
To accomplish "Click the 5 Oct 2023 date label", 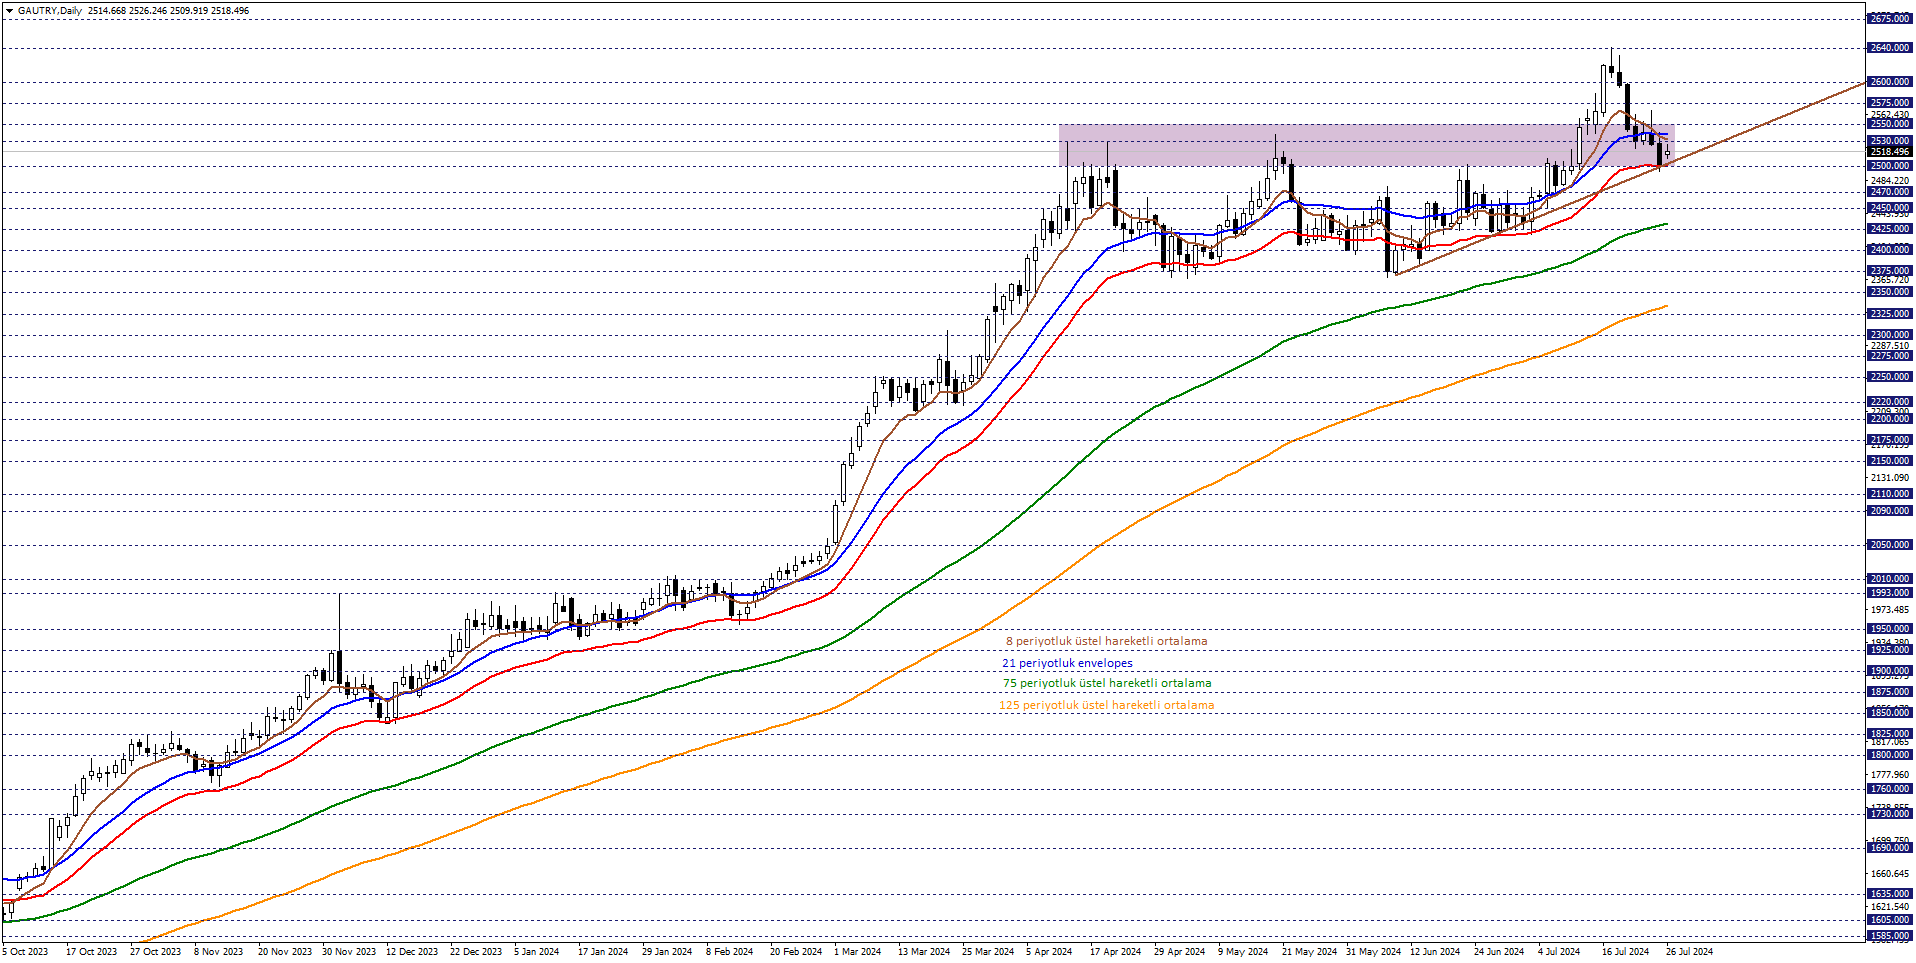I will [26, 951].
